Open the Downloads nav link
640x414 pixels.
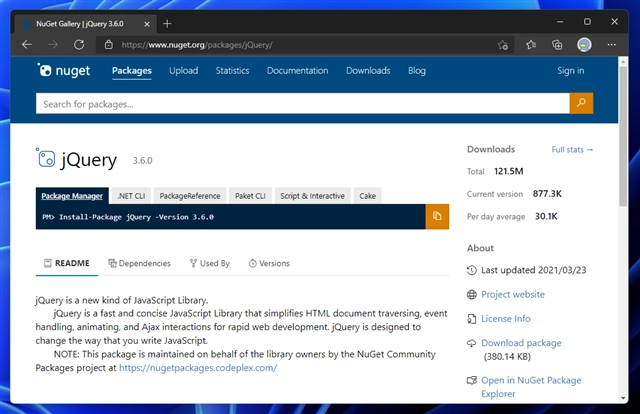point(368,71)
